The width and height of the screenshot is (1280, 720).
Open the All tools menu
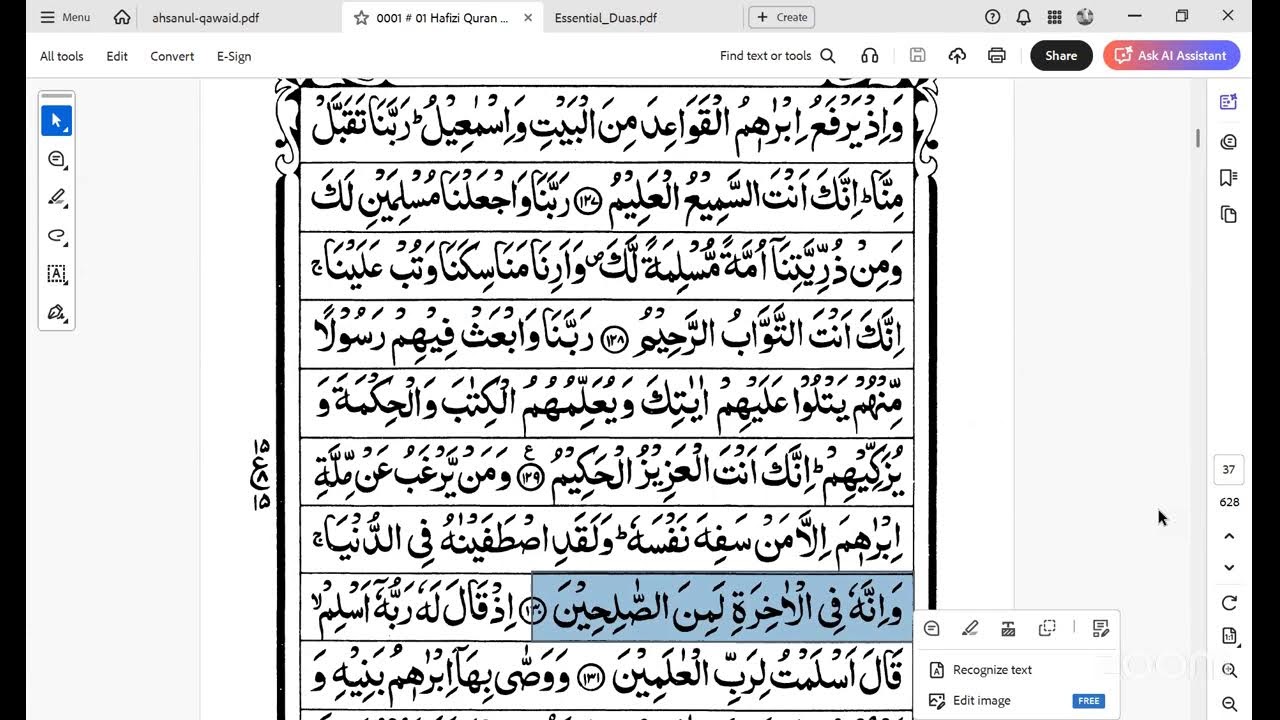pos(62,56)
